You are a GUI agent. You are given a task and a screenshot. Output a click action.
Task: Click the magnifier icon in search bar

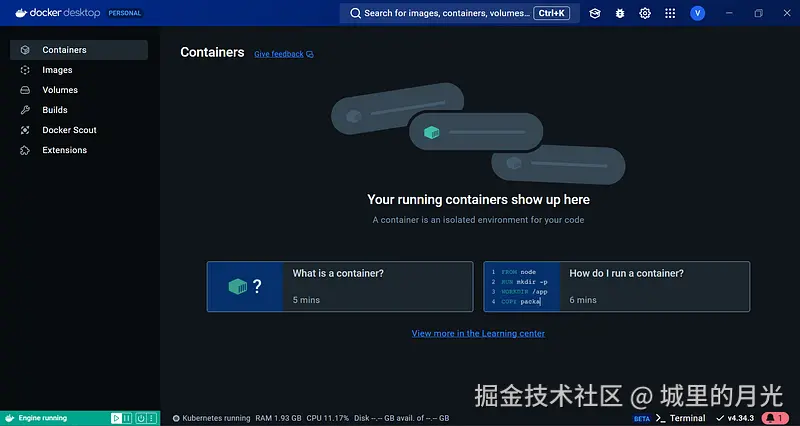click(x=355, y=13)
